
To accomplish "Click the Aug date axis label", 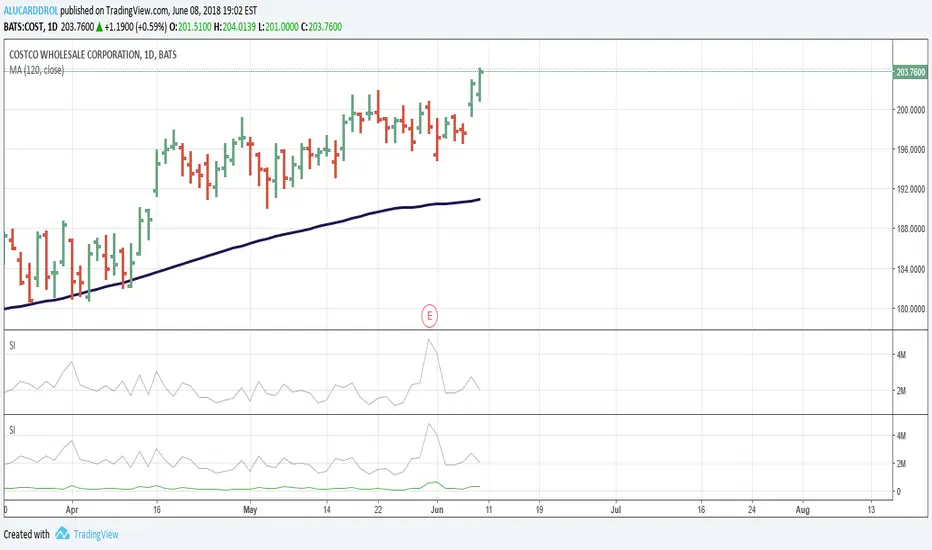I will click(x=802, y=510).
